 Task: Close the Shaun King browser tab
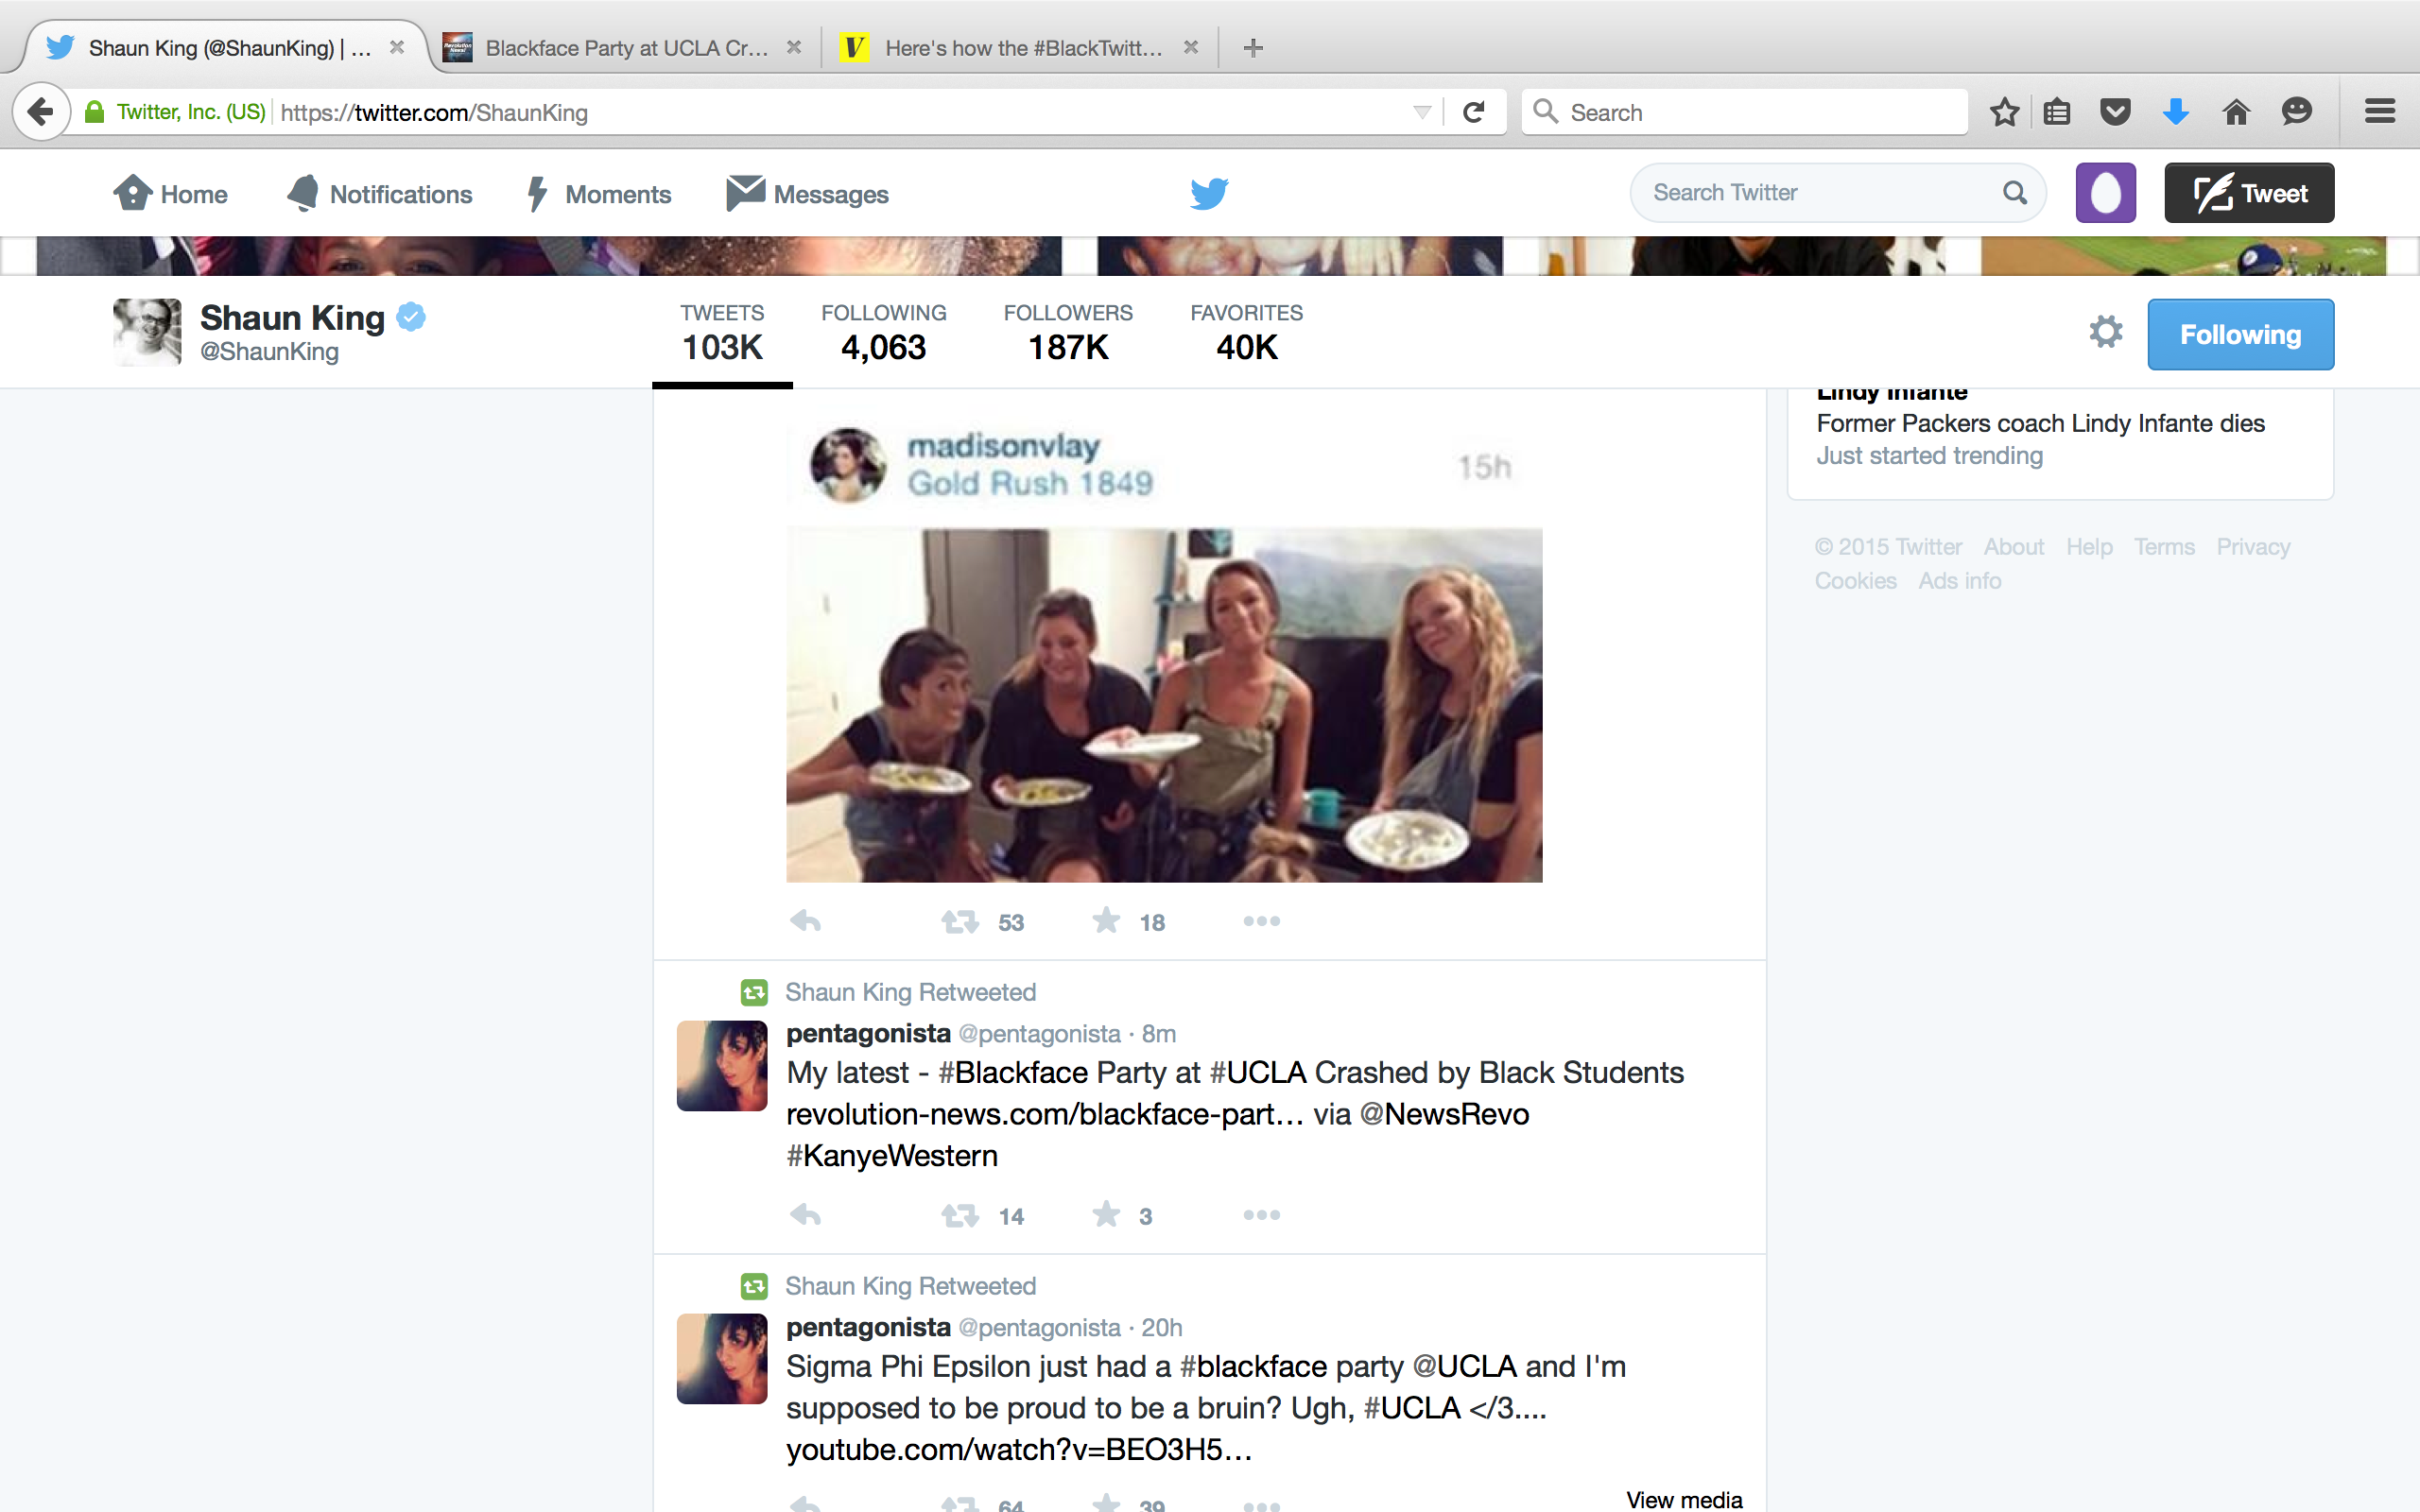pos(397,47)
